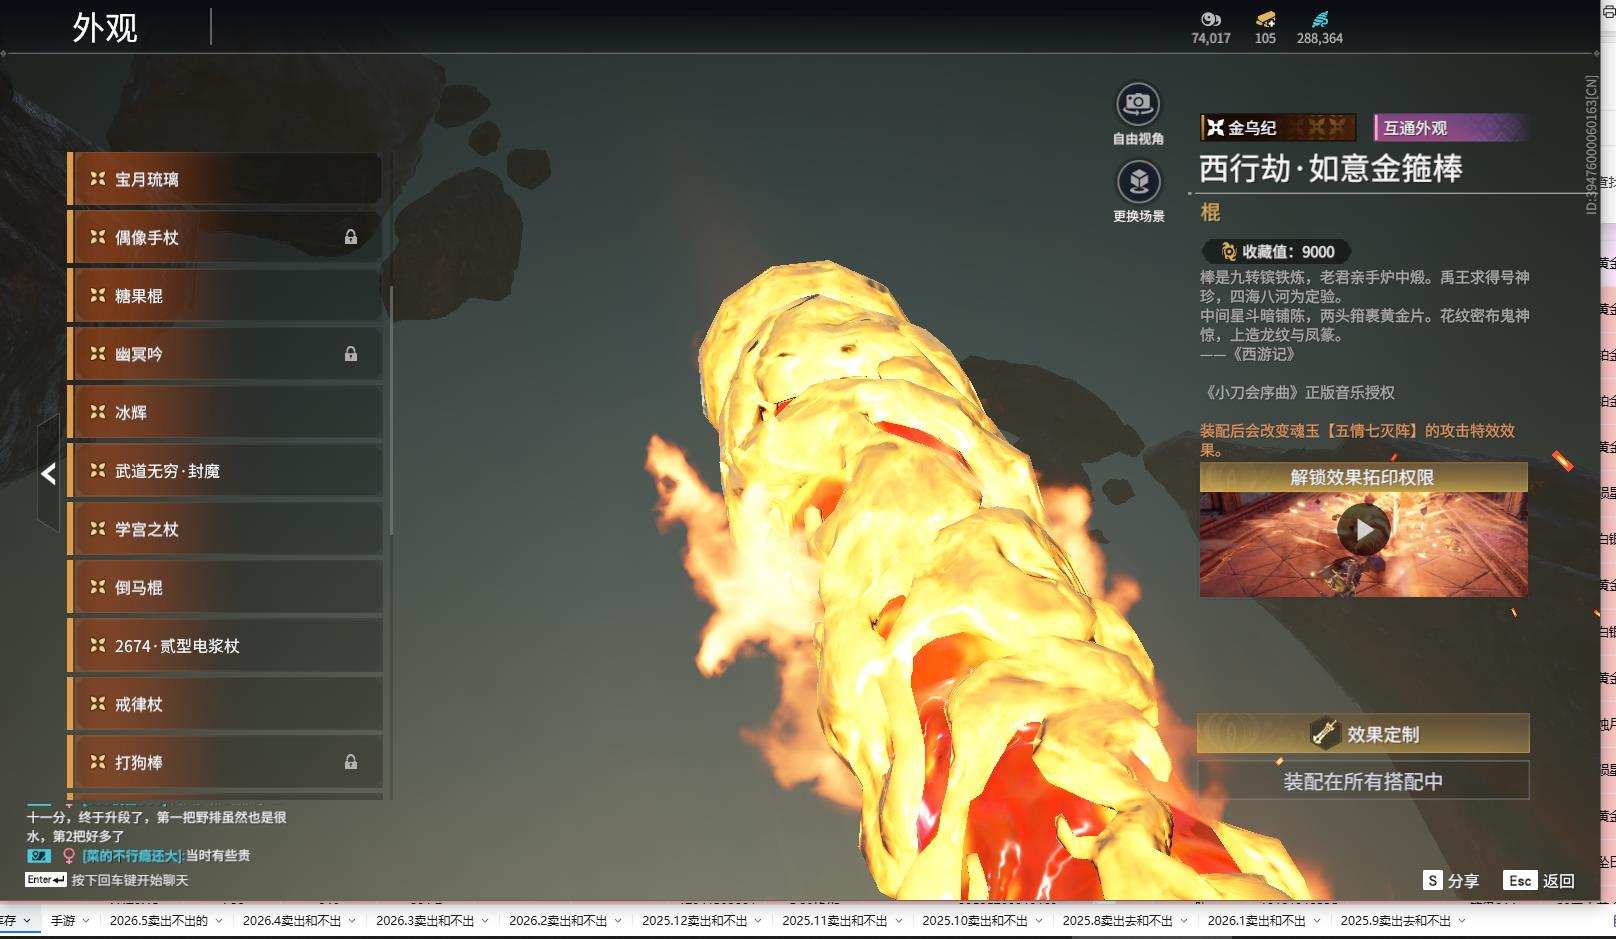Select the 戒律杖 skin
The height and width of the screenshot is (939, 1616).
225,704
